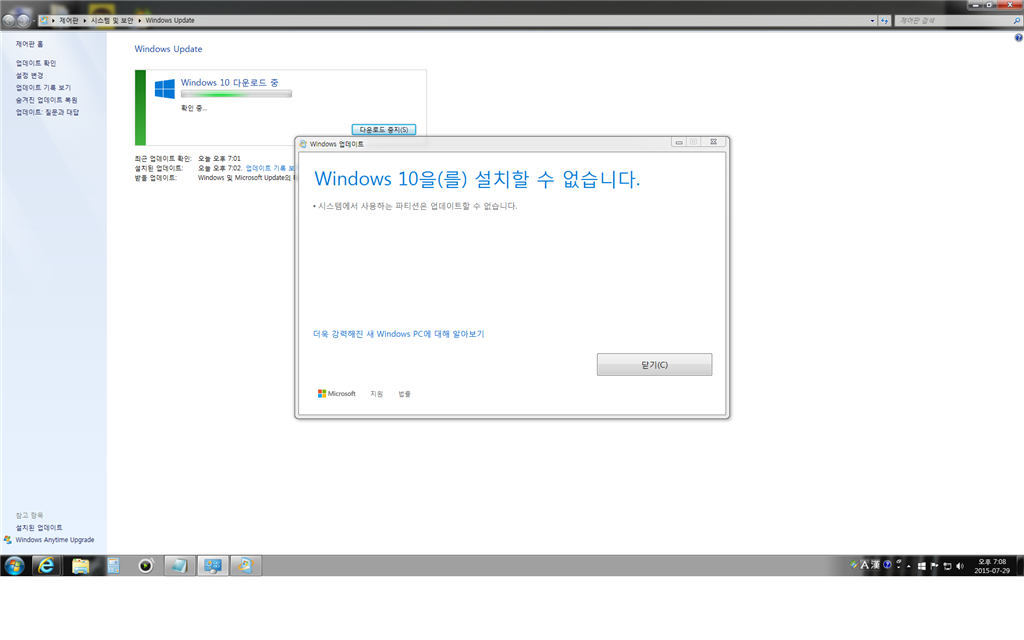Expand the arrow after 시스템 및 보안
Image resolution: width=1024 pixels, height=640 pixels.
coord(139,20)
